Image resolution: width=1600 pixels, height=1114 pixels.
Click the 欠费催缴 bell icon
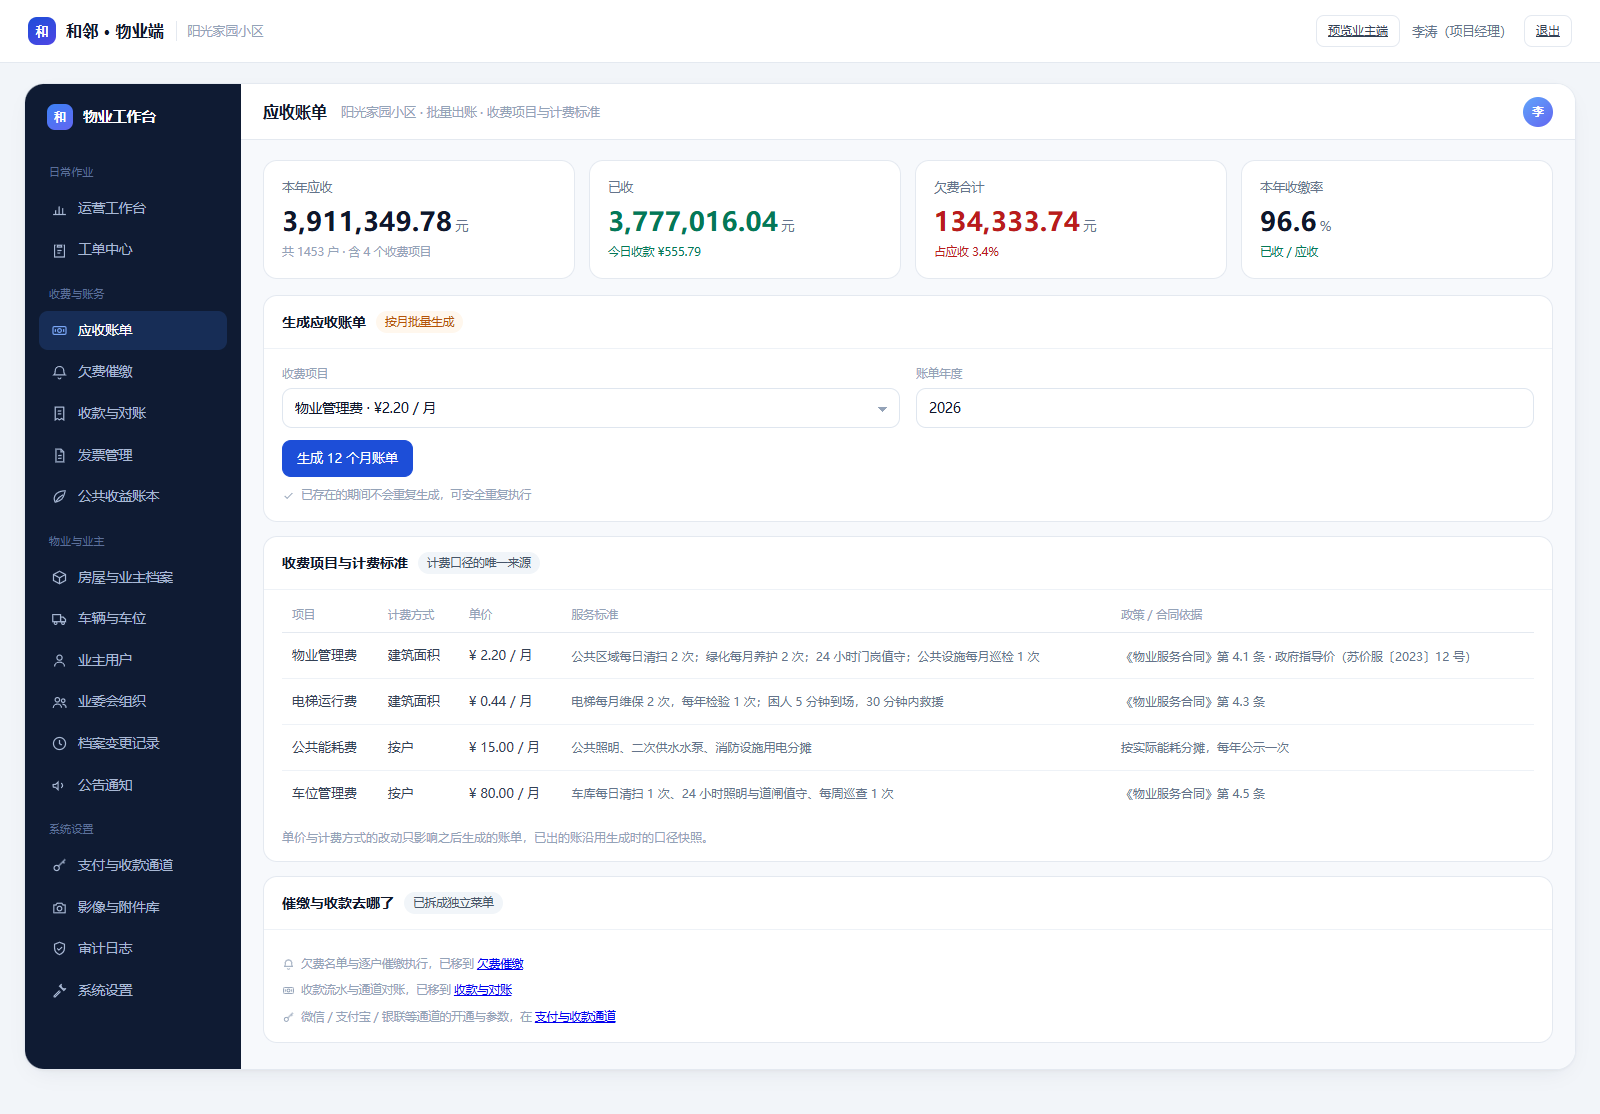[59, 372]
